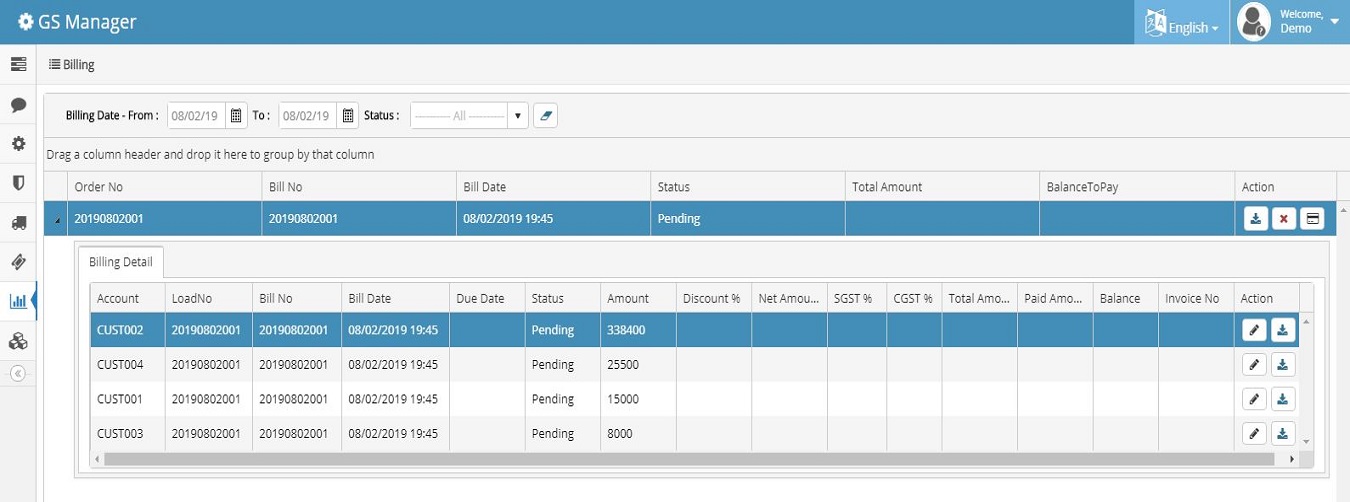Screen dimensions: 1350x502
Task: Click the detail grid scroll-down arrow
Action: click(1305, 440)
